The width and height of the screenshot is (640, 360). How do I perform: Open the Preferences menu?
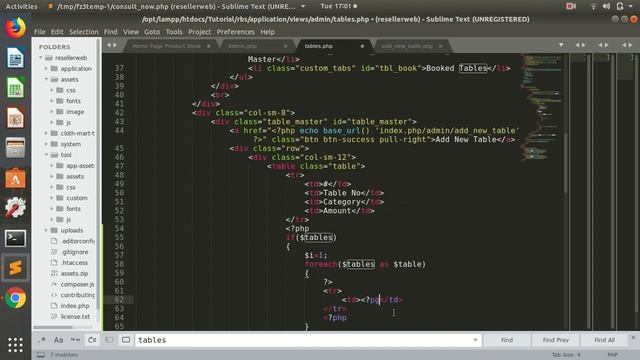pos(236,32)
